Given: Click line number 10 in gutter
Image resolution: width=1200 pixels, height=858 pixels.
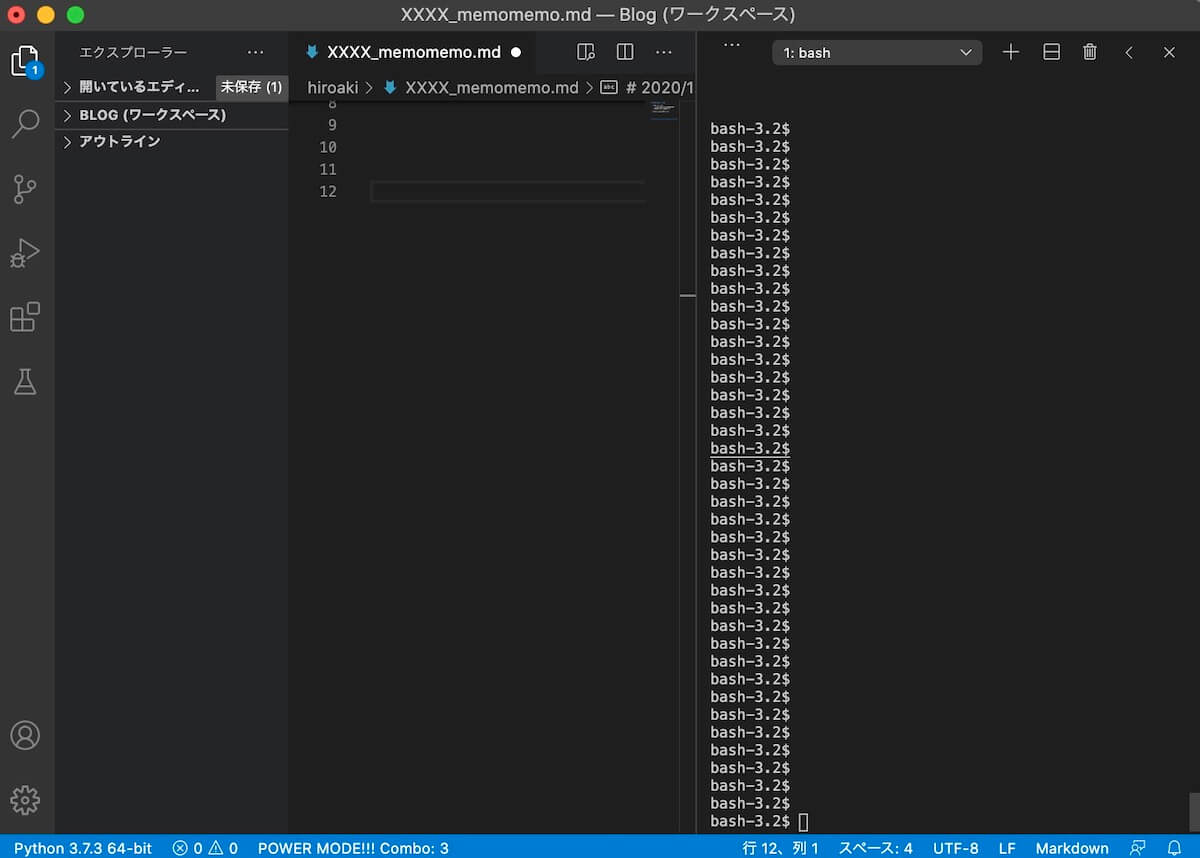Looking at the screenshot, I should (328, 147).
